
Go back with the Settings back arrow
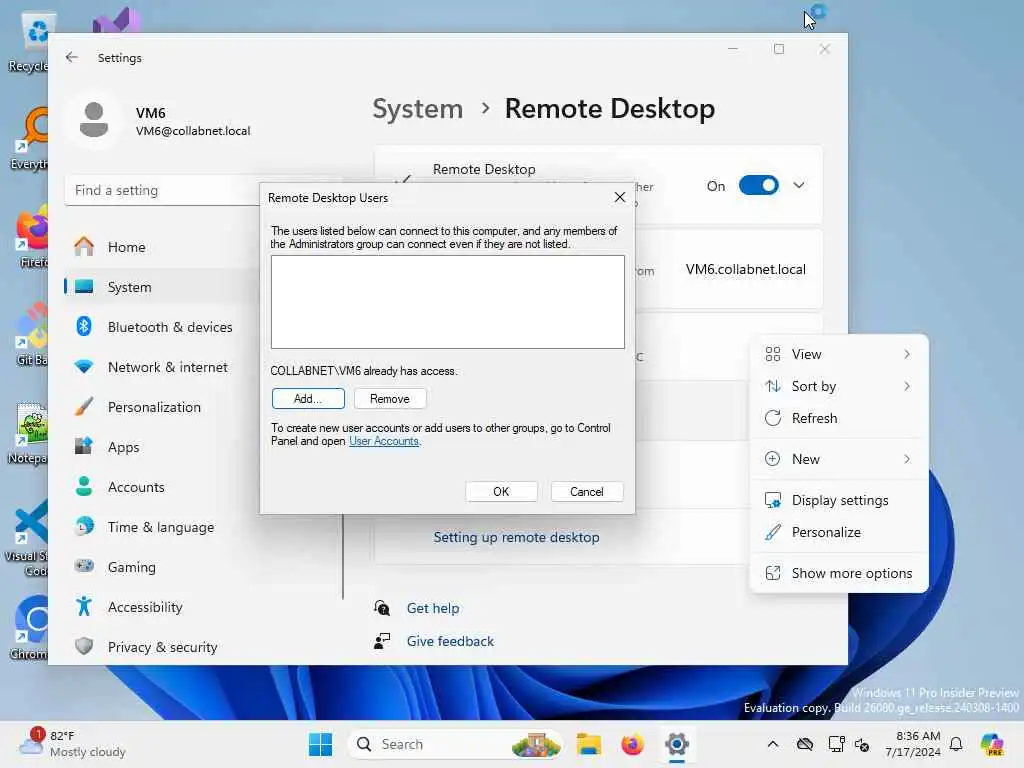pos(72,57)
